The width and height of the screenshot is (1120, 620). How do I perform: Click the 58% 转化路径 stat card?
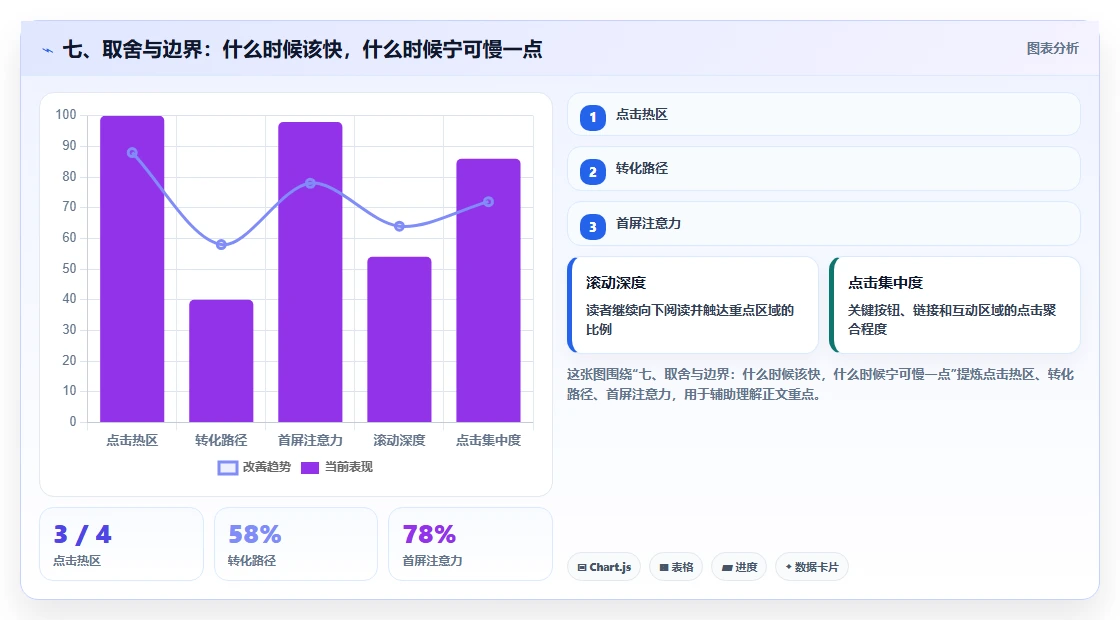click(296, 544)
